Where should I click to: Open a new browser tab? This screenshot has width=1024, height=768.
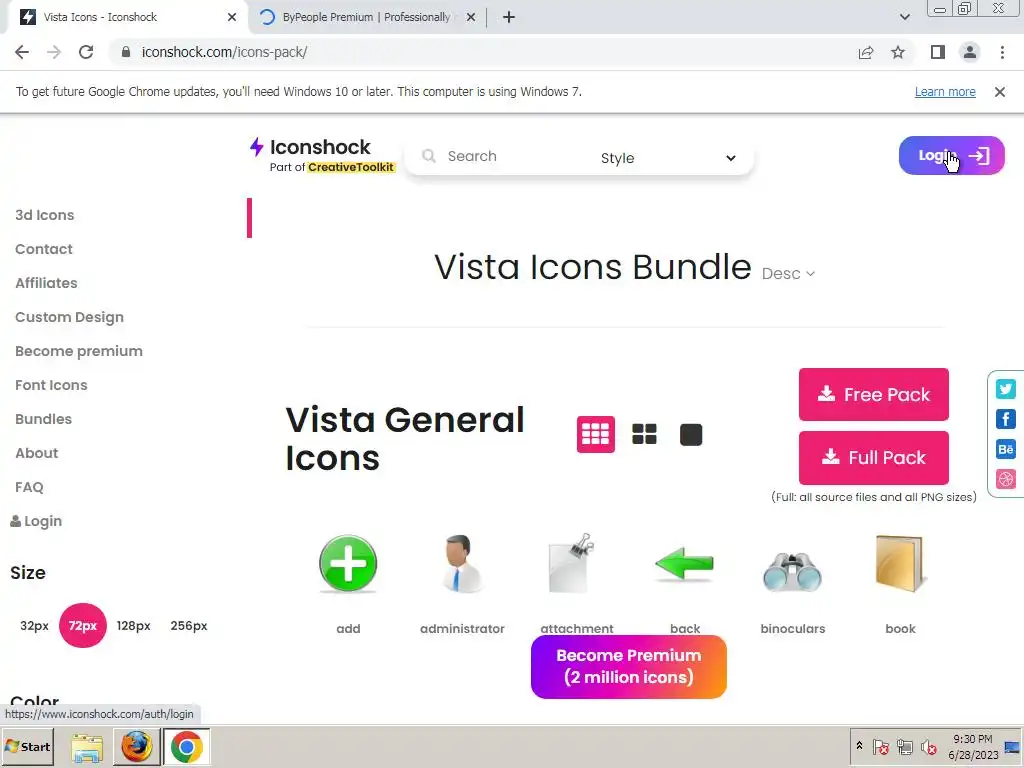[x=509, y=17]
